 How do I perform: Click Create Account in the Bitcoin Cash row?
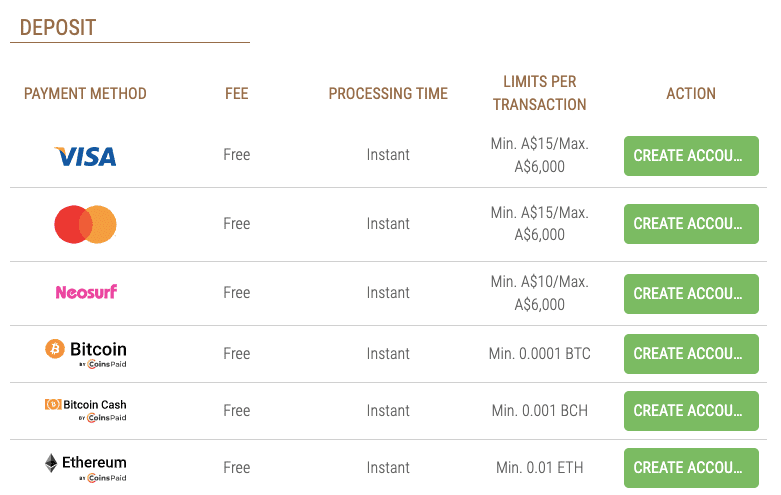coord(691,411)
